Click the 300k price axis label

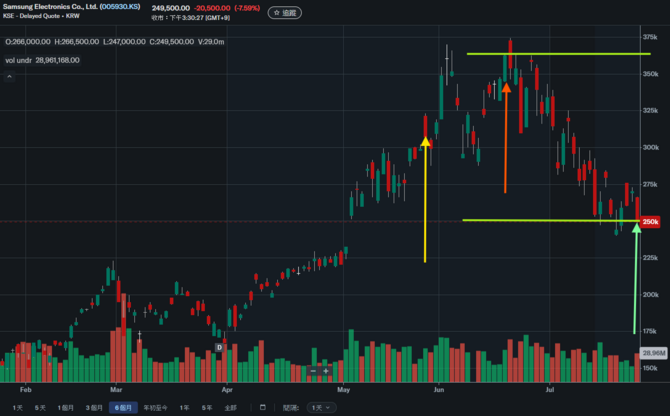pos(650,148)
